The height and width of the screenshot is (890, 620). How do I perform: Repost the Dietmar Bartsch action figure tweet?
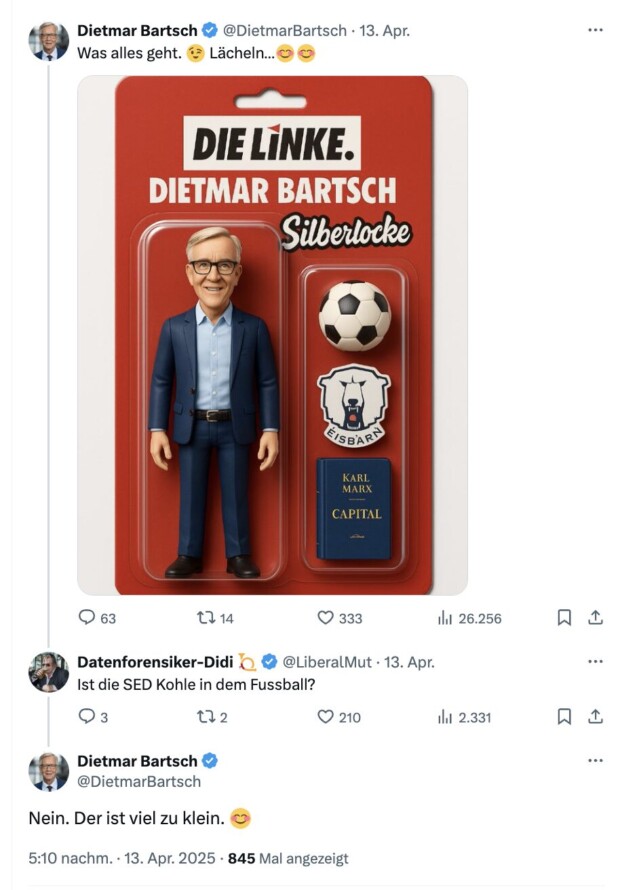click(x=206, y=618)
